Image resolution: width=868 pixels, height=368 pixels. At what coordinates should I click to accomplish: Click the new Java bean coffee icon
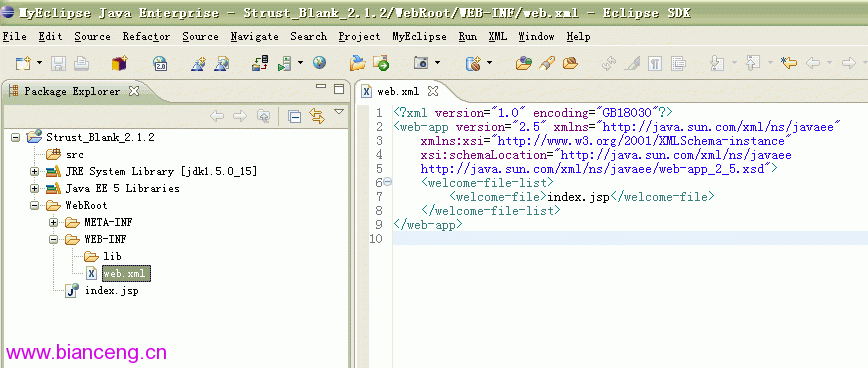pos(473,64)
